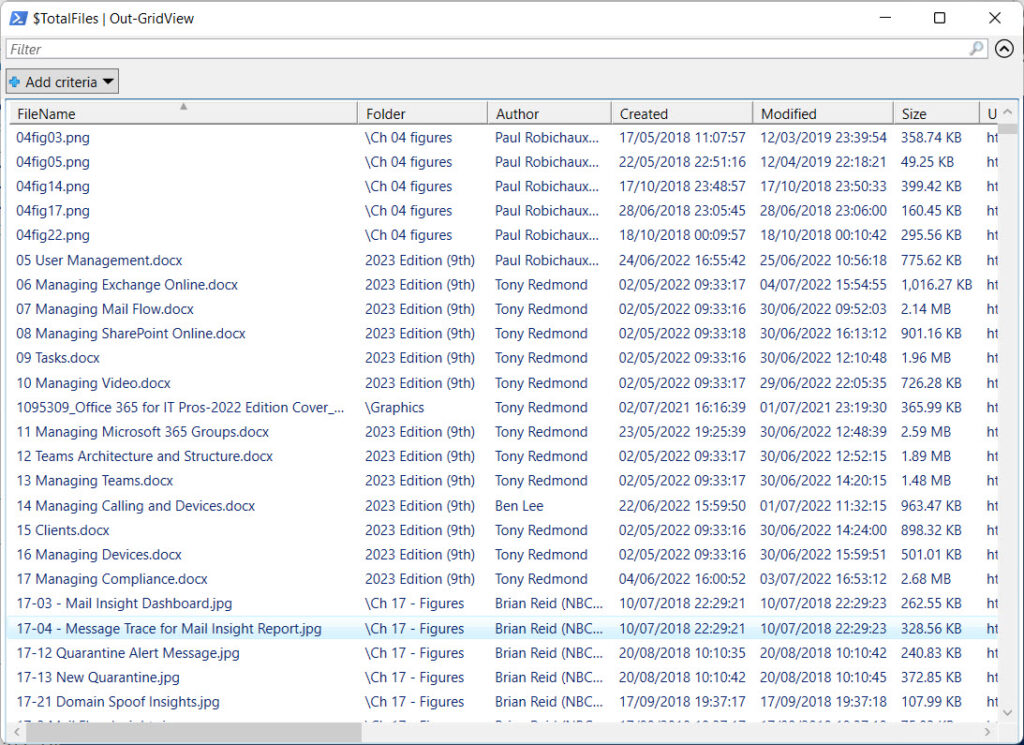Click the vertical scrollbar up arrow
Viewport: 1024px width, 745px height.
pos(1007,112)
